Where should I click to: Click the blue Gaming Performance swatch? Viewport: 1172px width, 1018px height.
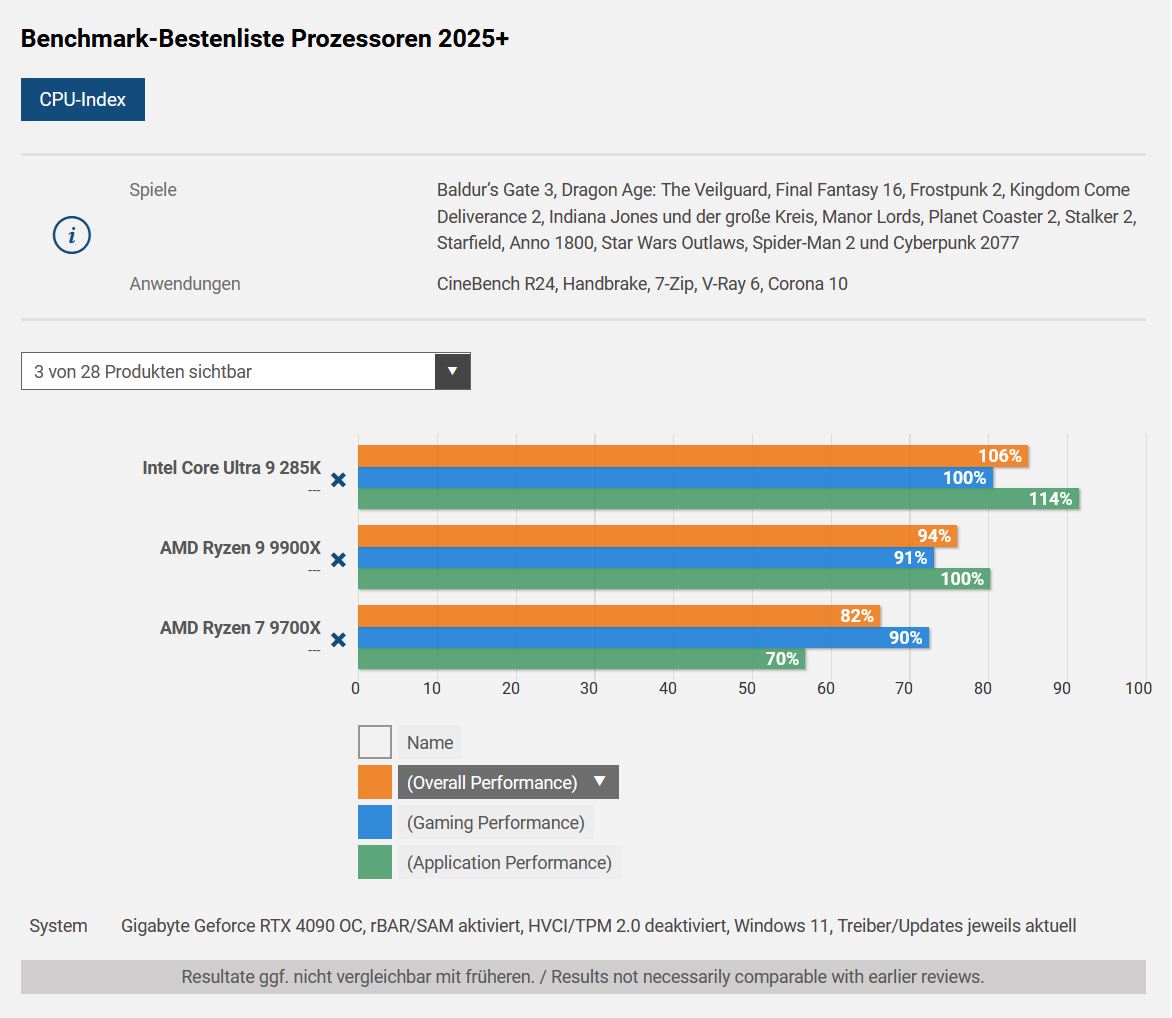point(374,822)
